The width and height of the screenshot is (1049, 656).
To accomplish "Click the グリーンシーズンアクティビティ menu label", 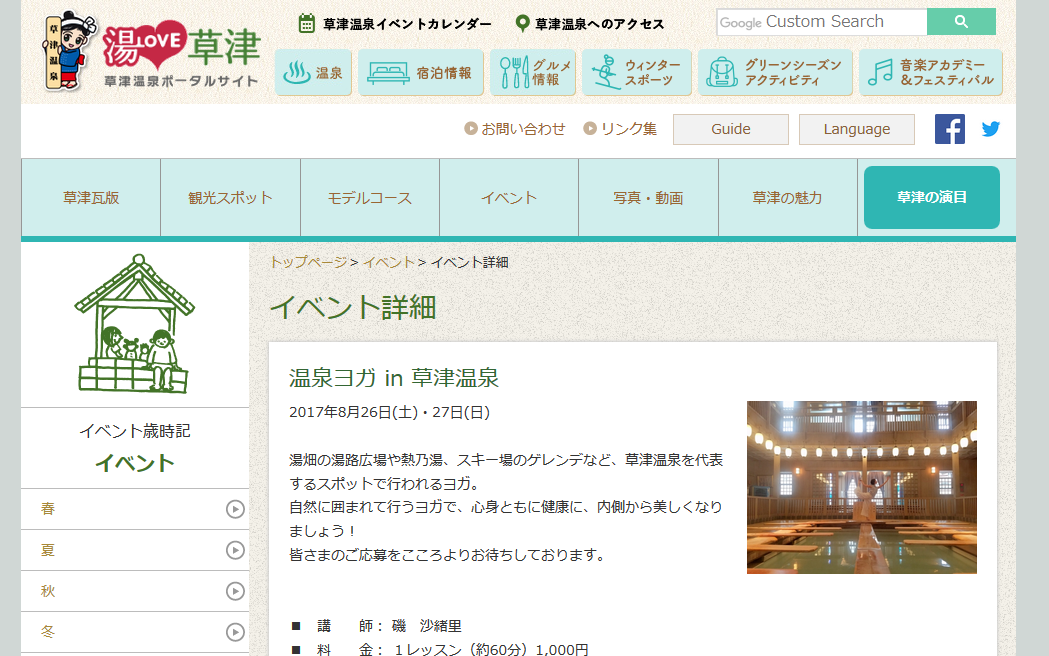I will (793, 72).
